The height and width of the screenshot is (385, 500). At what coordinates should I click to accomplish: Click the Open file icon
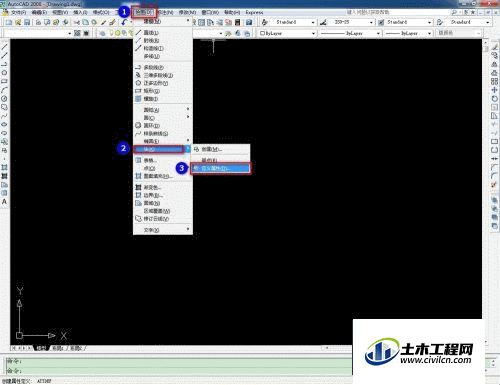click(18, 22)
